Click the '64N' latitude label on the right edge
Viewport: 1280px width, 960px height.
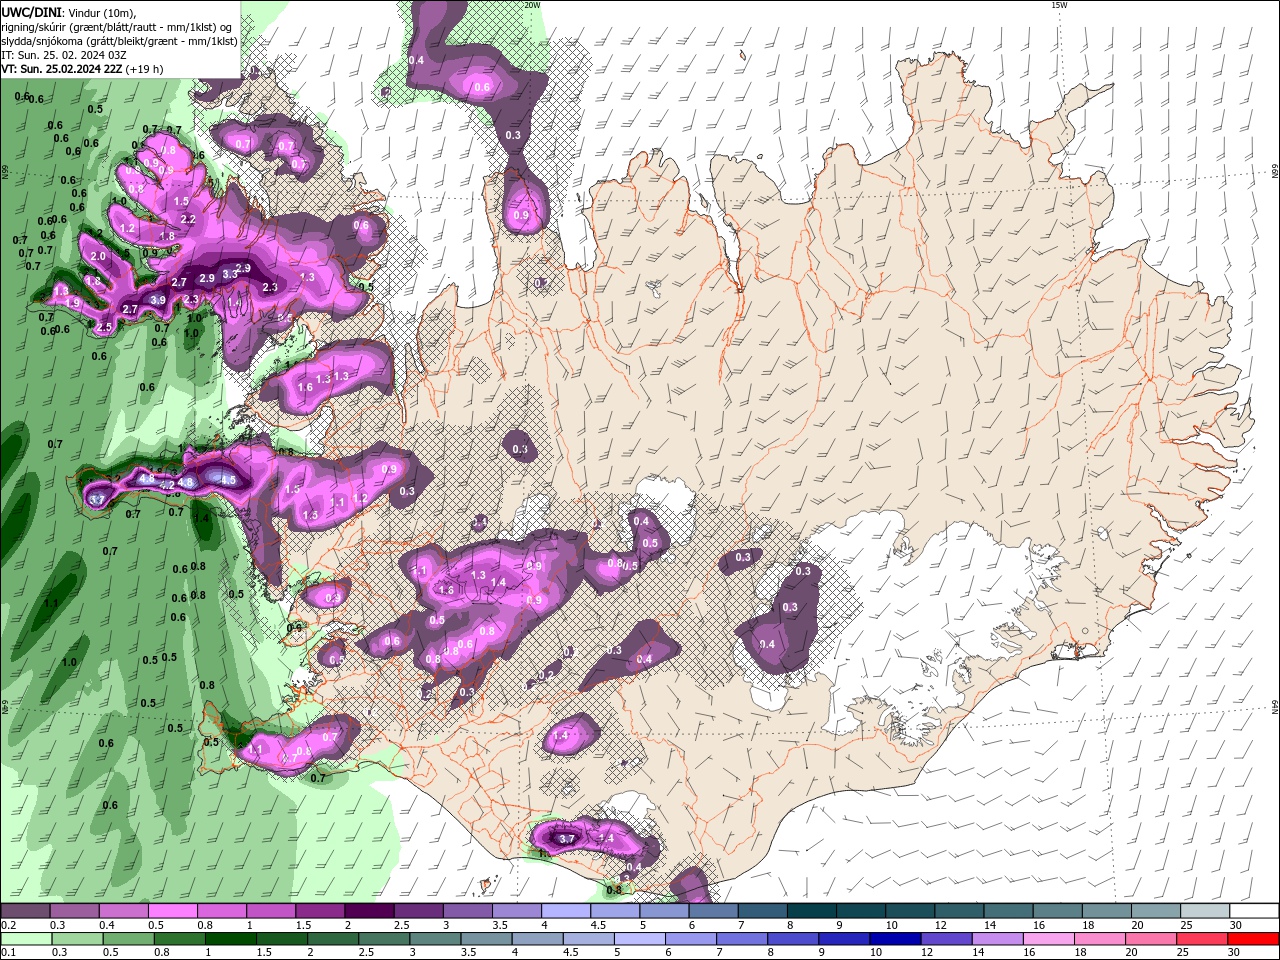pyautogui.click(x=1275, y=706)
